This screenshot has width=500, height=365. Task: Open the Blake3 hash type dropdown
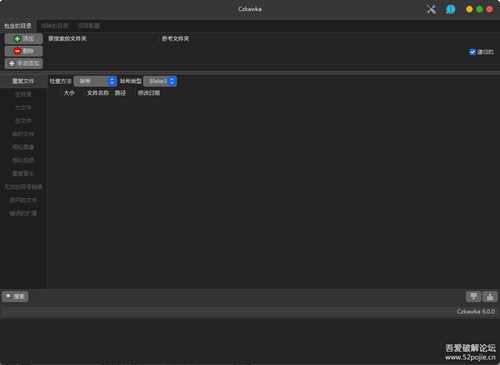tap(160, 81)
